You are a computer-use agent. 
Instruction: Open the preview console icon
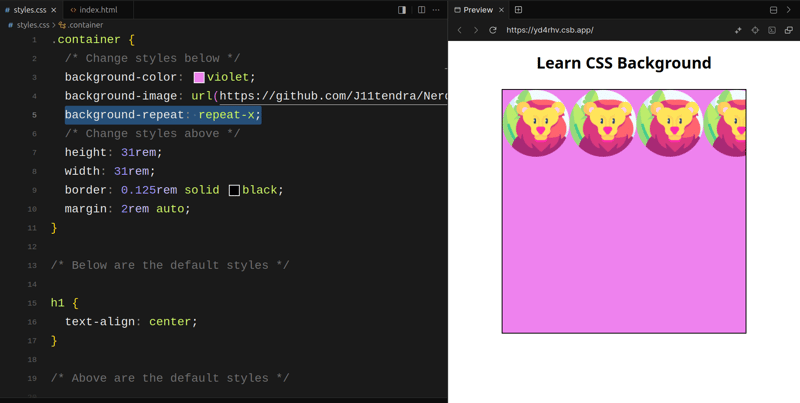point(772,30)
